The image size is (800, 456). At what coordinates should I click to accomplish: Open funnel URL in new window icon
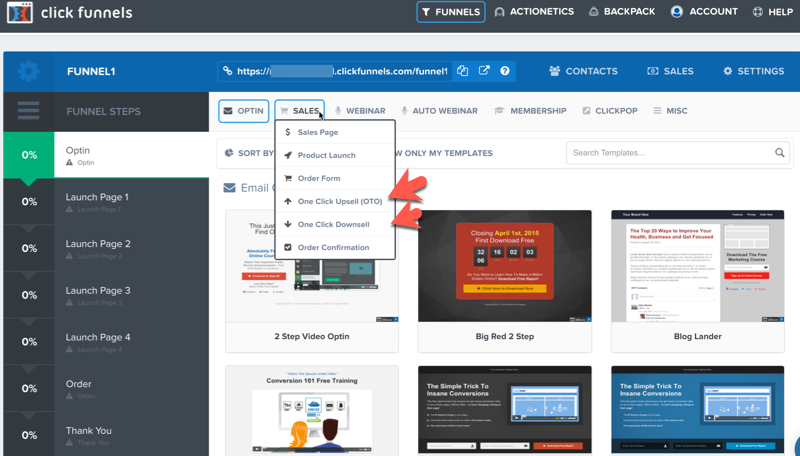point(484,71)
